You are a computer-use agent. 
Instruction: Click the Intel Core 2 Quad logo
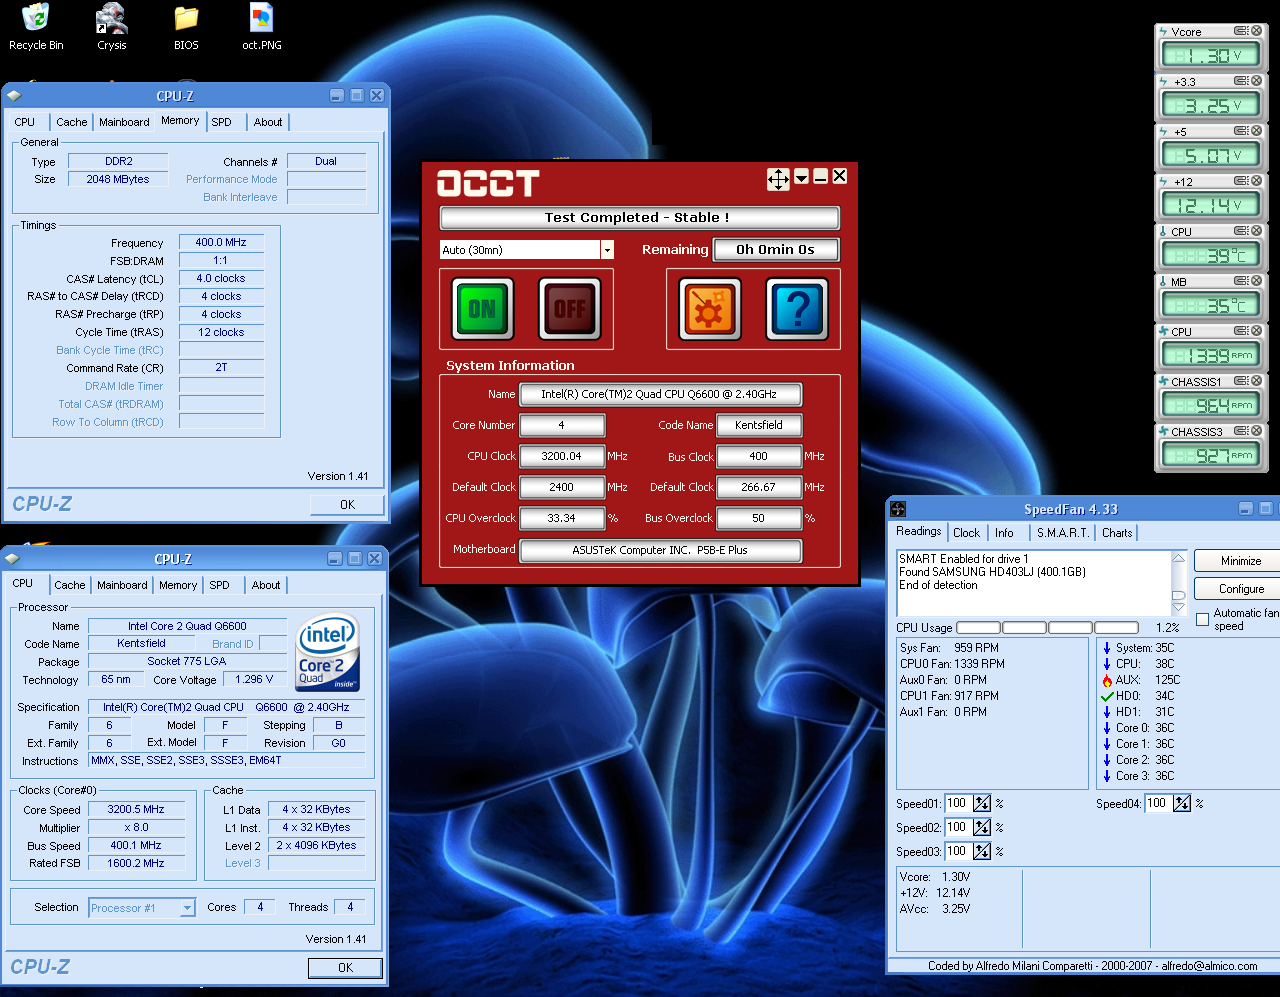tap(329, 652)
